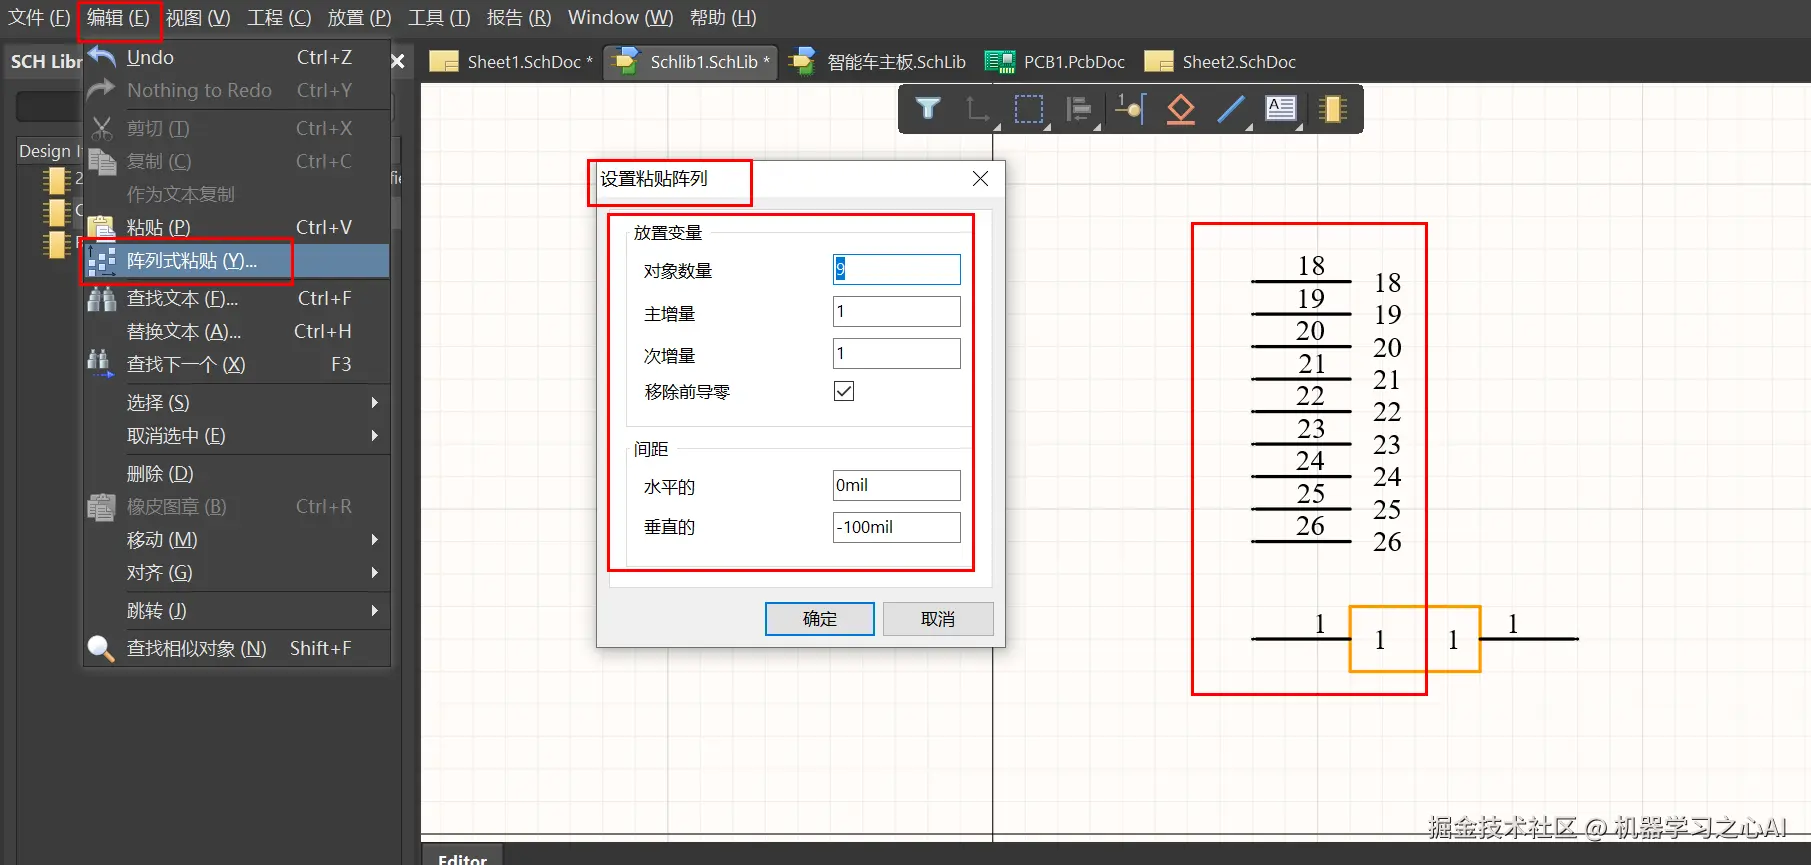
Task: Open the 帮助 (H) menu
Action: pos(723,18)
